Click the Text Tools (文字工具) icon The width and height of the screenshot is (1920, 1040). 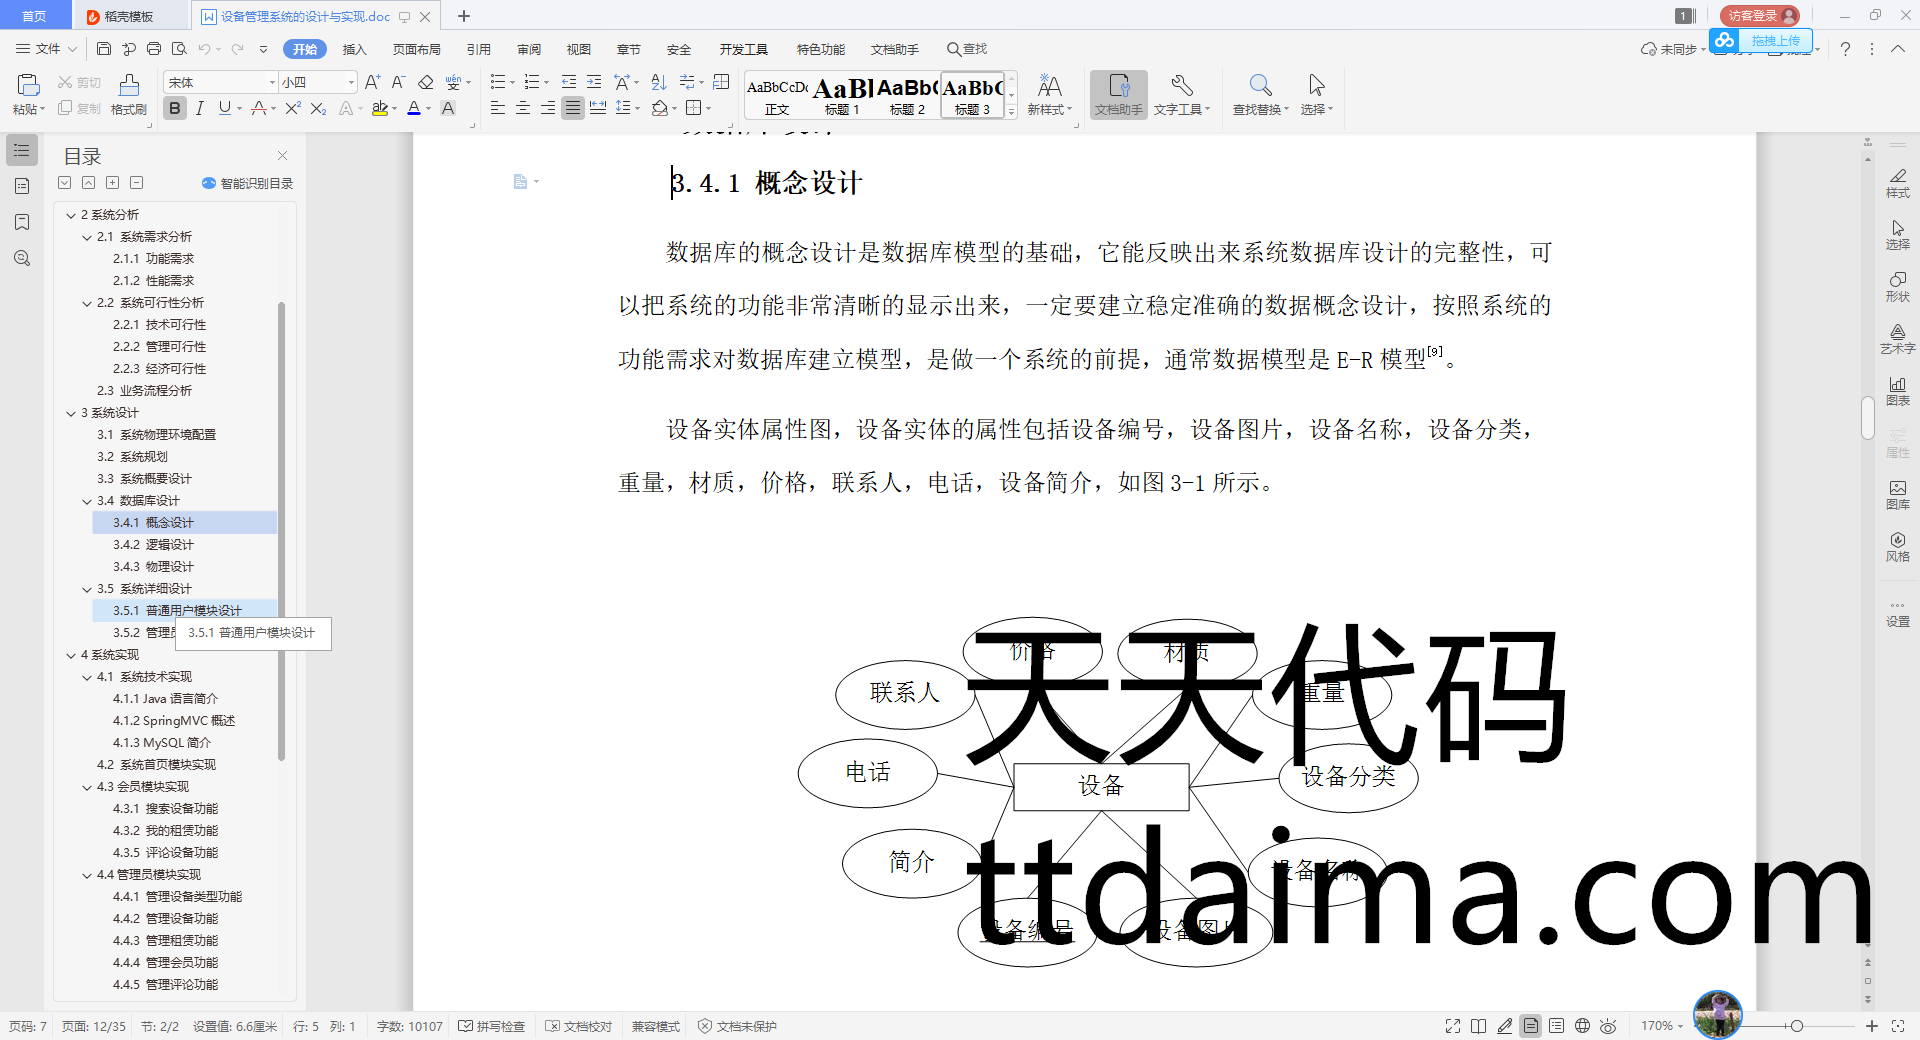(x=1181, y=94)
